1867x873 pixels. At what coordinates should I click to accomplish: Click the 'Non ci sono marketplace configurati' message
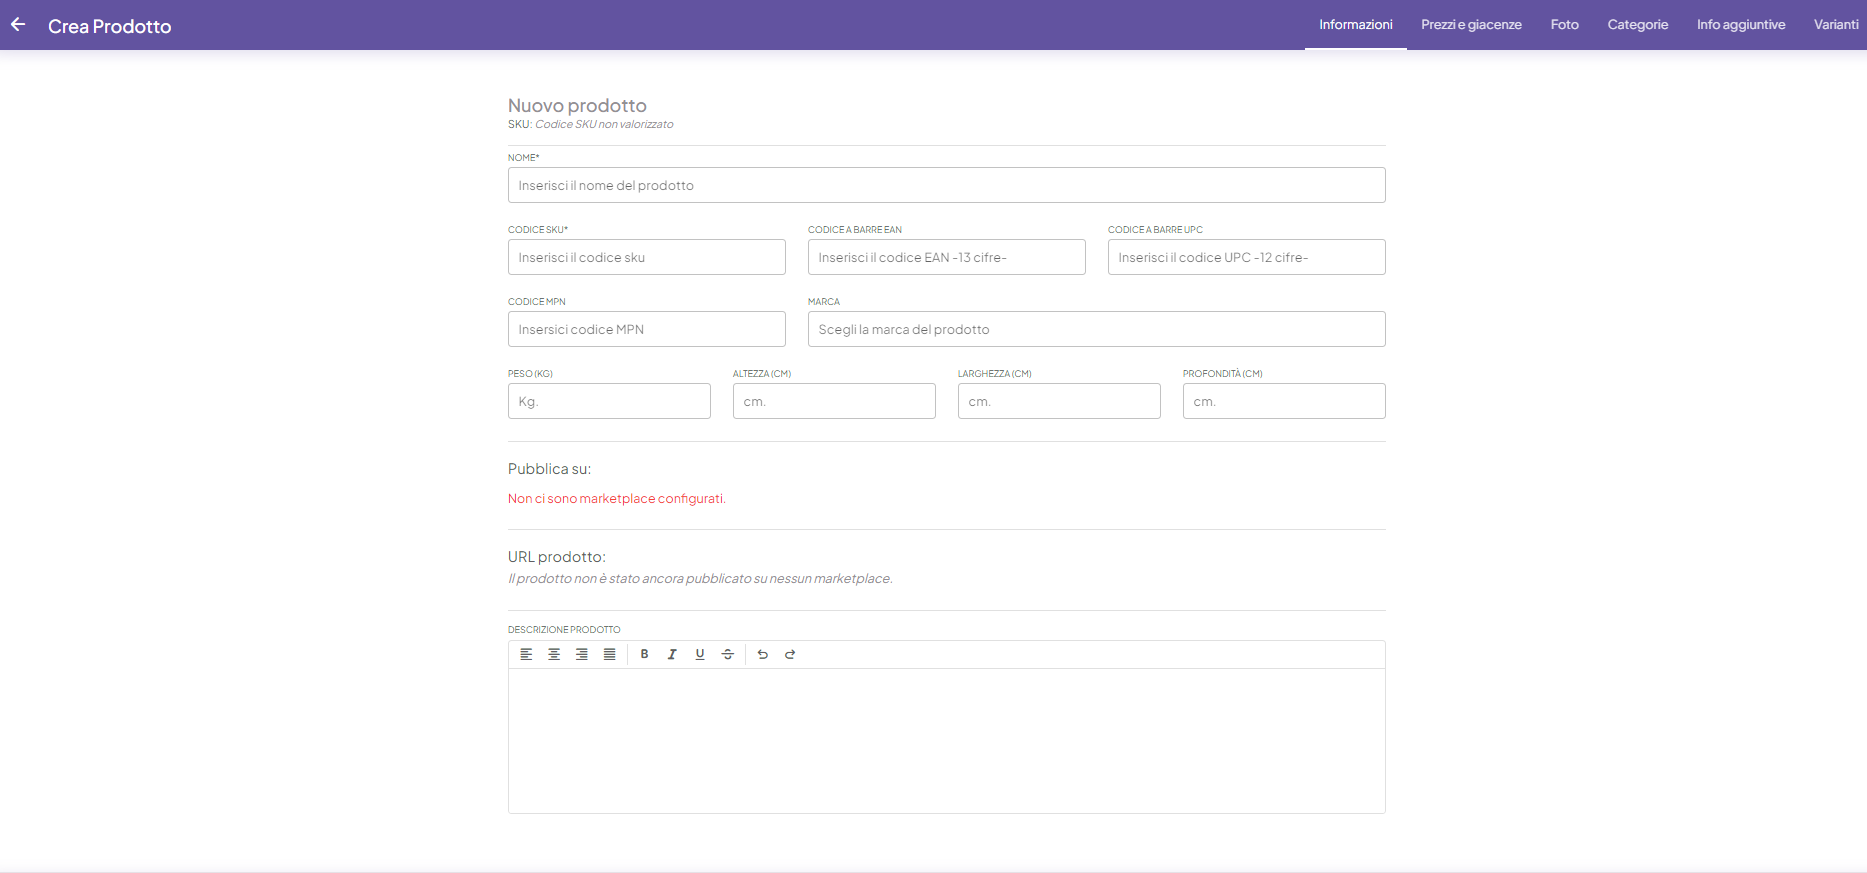(617, 499)
